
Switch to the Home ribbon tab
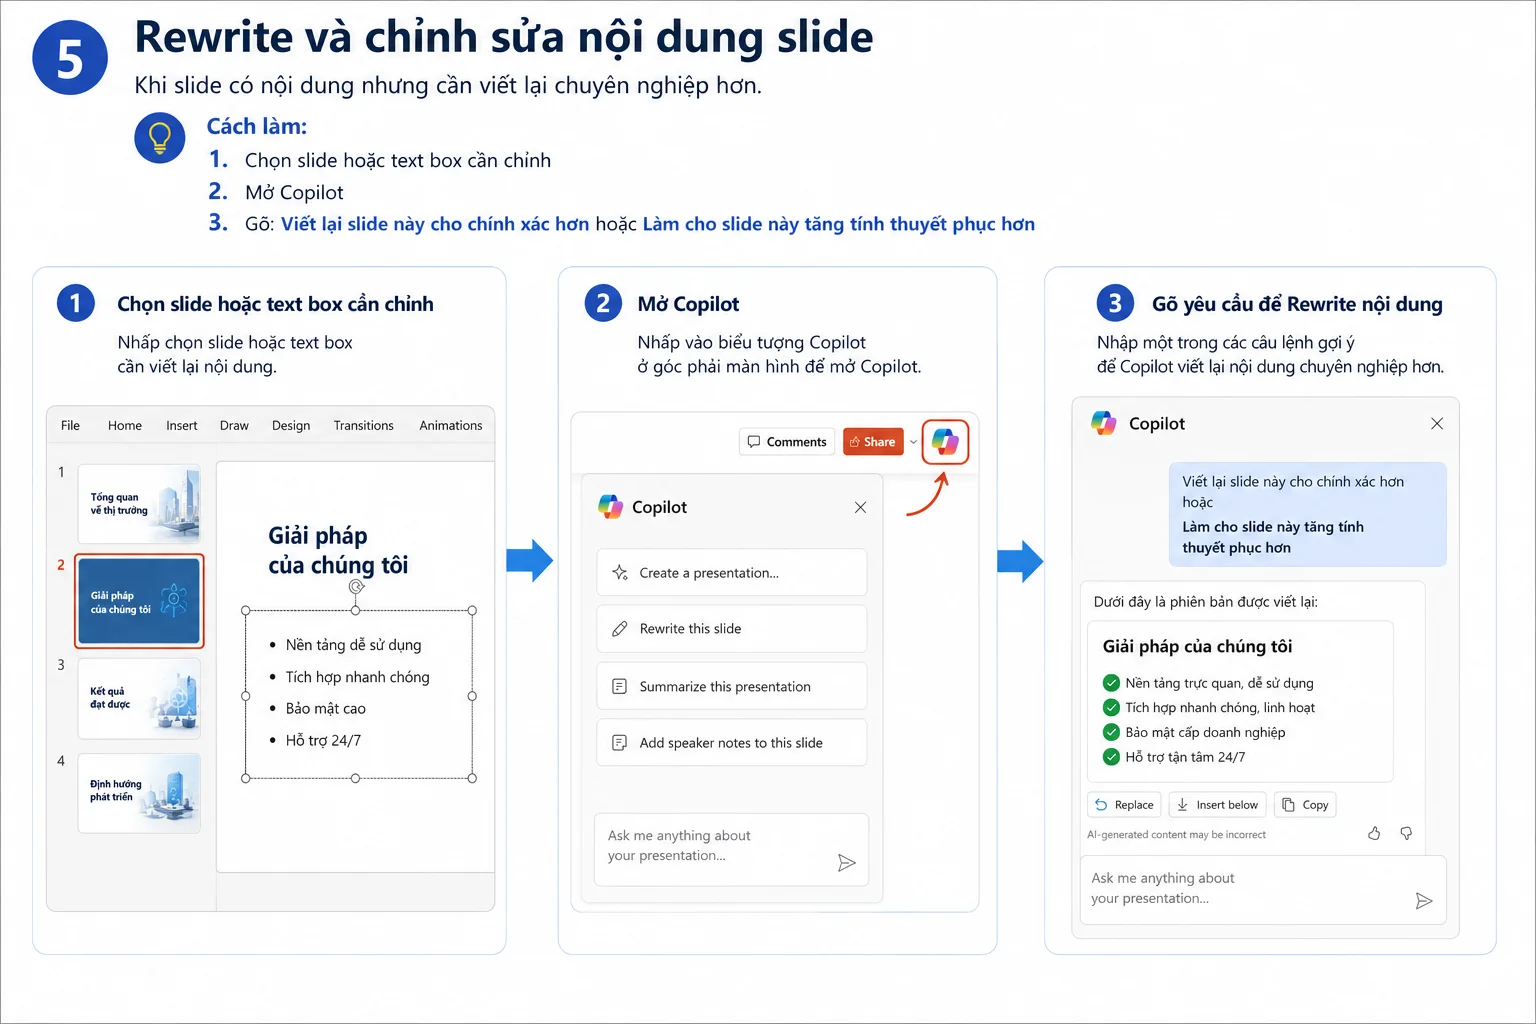pyautogui.click(x=125, y=425)
